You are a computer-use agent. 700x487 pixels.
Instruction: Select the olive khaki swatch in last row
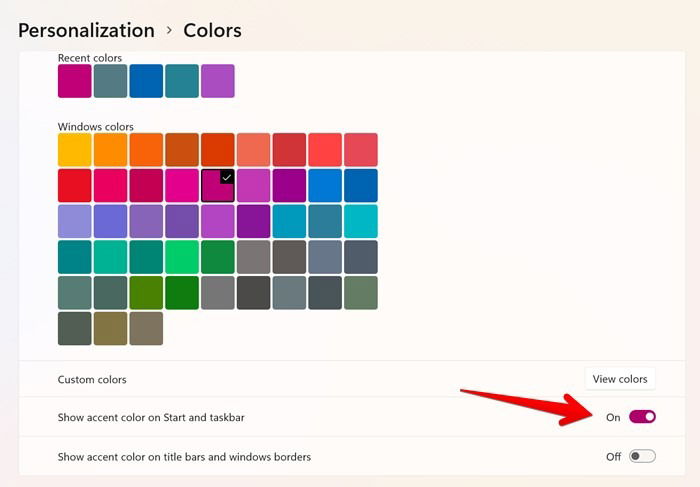pyautogui.click(x=110, y=329)
